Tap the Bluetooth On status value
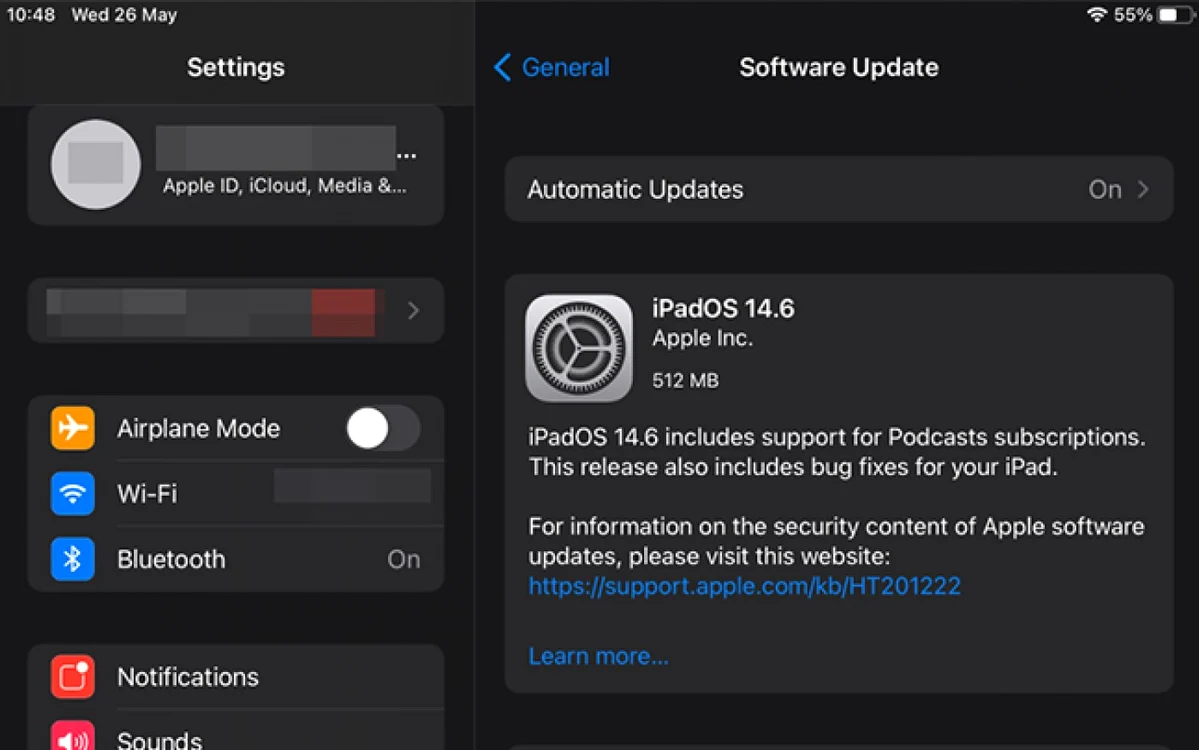Viewport: 1199px width, 750px height. [x=404, y=560]
